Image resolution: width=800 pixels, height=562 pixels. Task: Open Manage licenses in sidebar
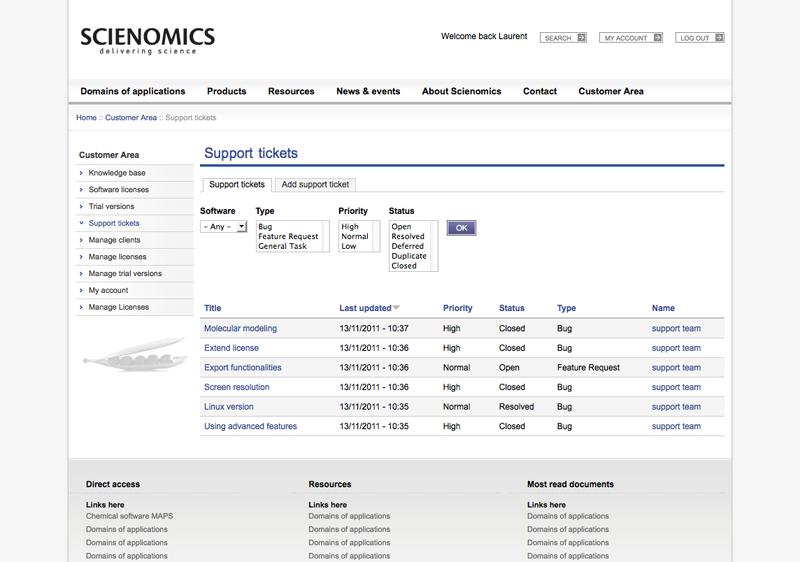coord(117,257)
